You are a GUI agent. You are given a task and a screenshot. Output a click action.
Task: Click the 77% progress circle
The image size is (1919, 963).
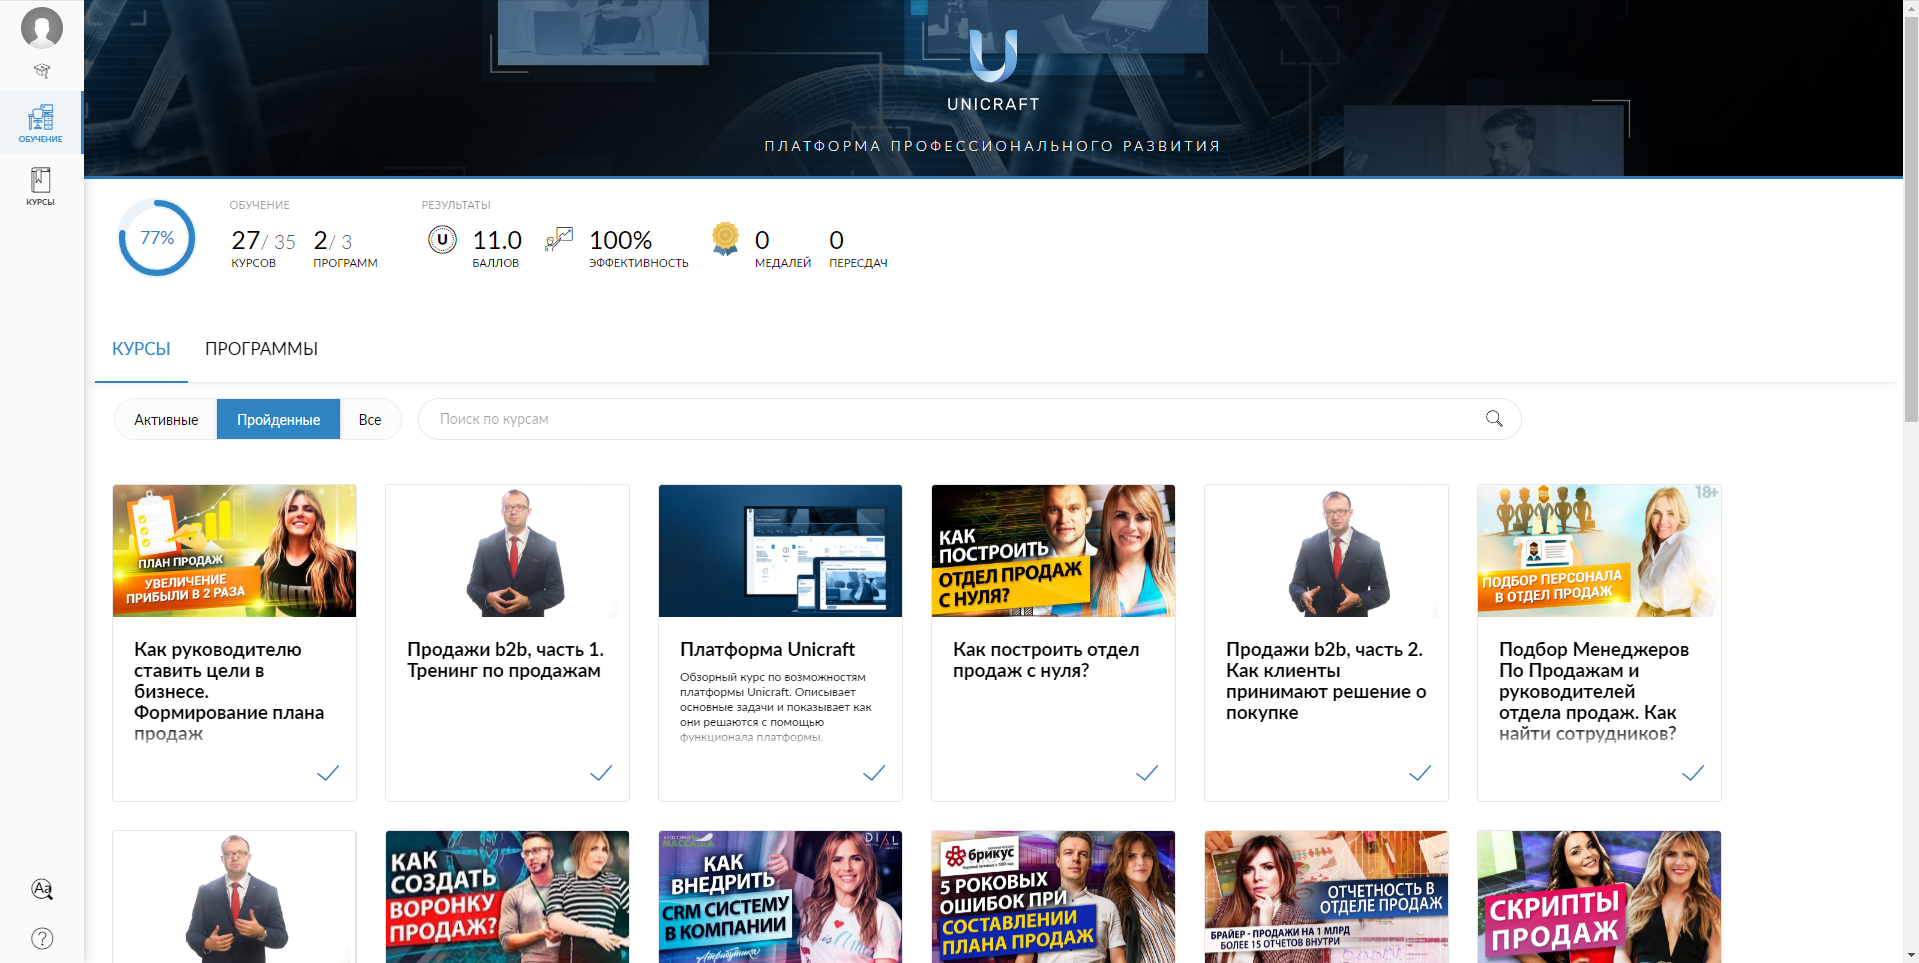tap(157, 238)
